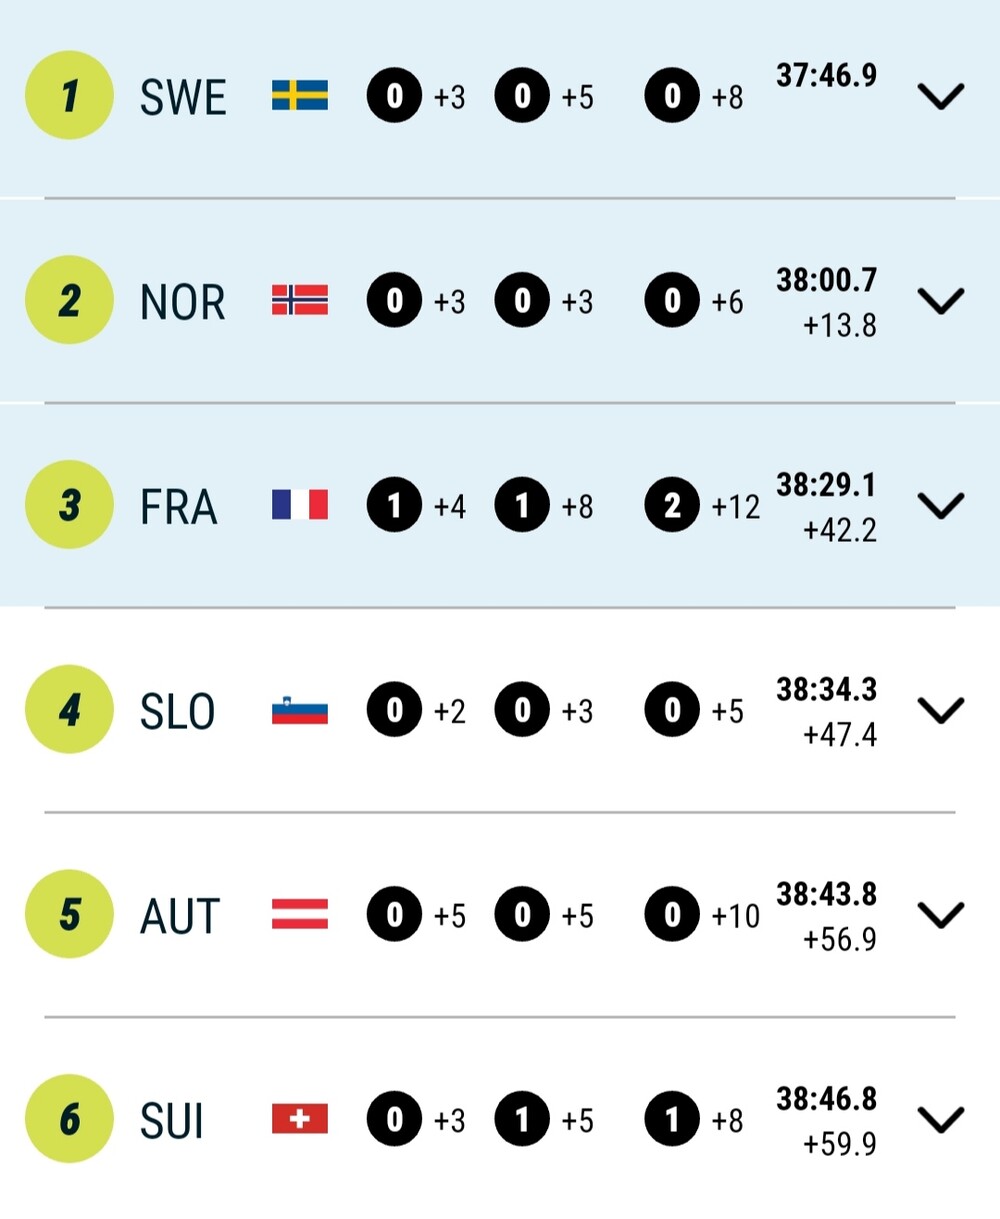
Task: Click the Norway flag icon
Action: click(300, 300)
